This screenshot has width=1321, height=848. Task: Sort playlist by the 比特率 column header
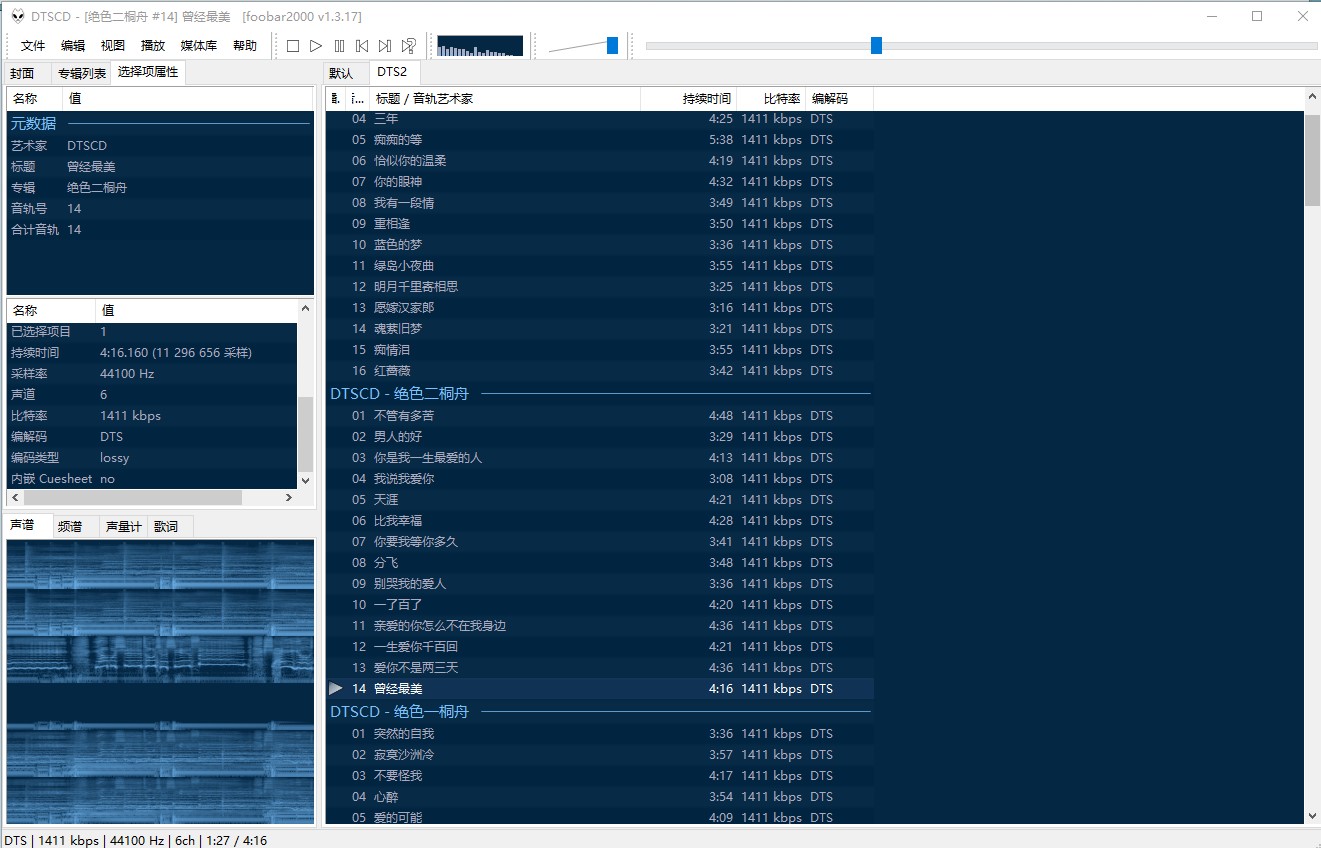(x=771, y=99)
